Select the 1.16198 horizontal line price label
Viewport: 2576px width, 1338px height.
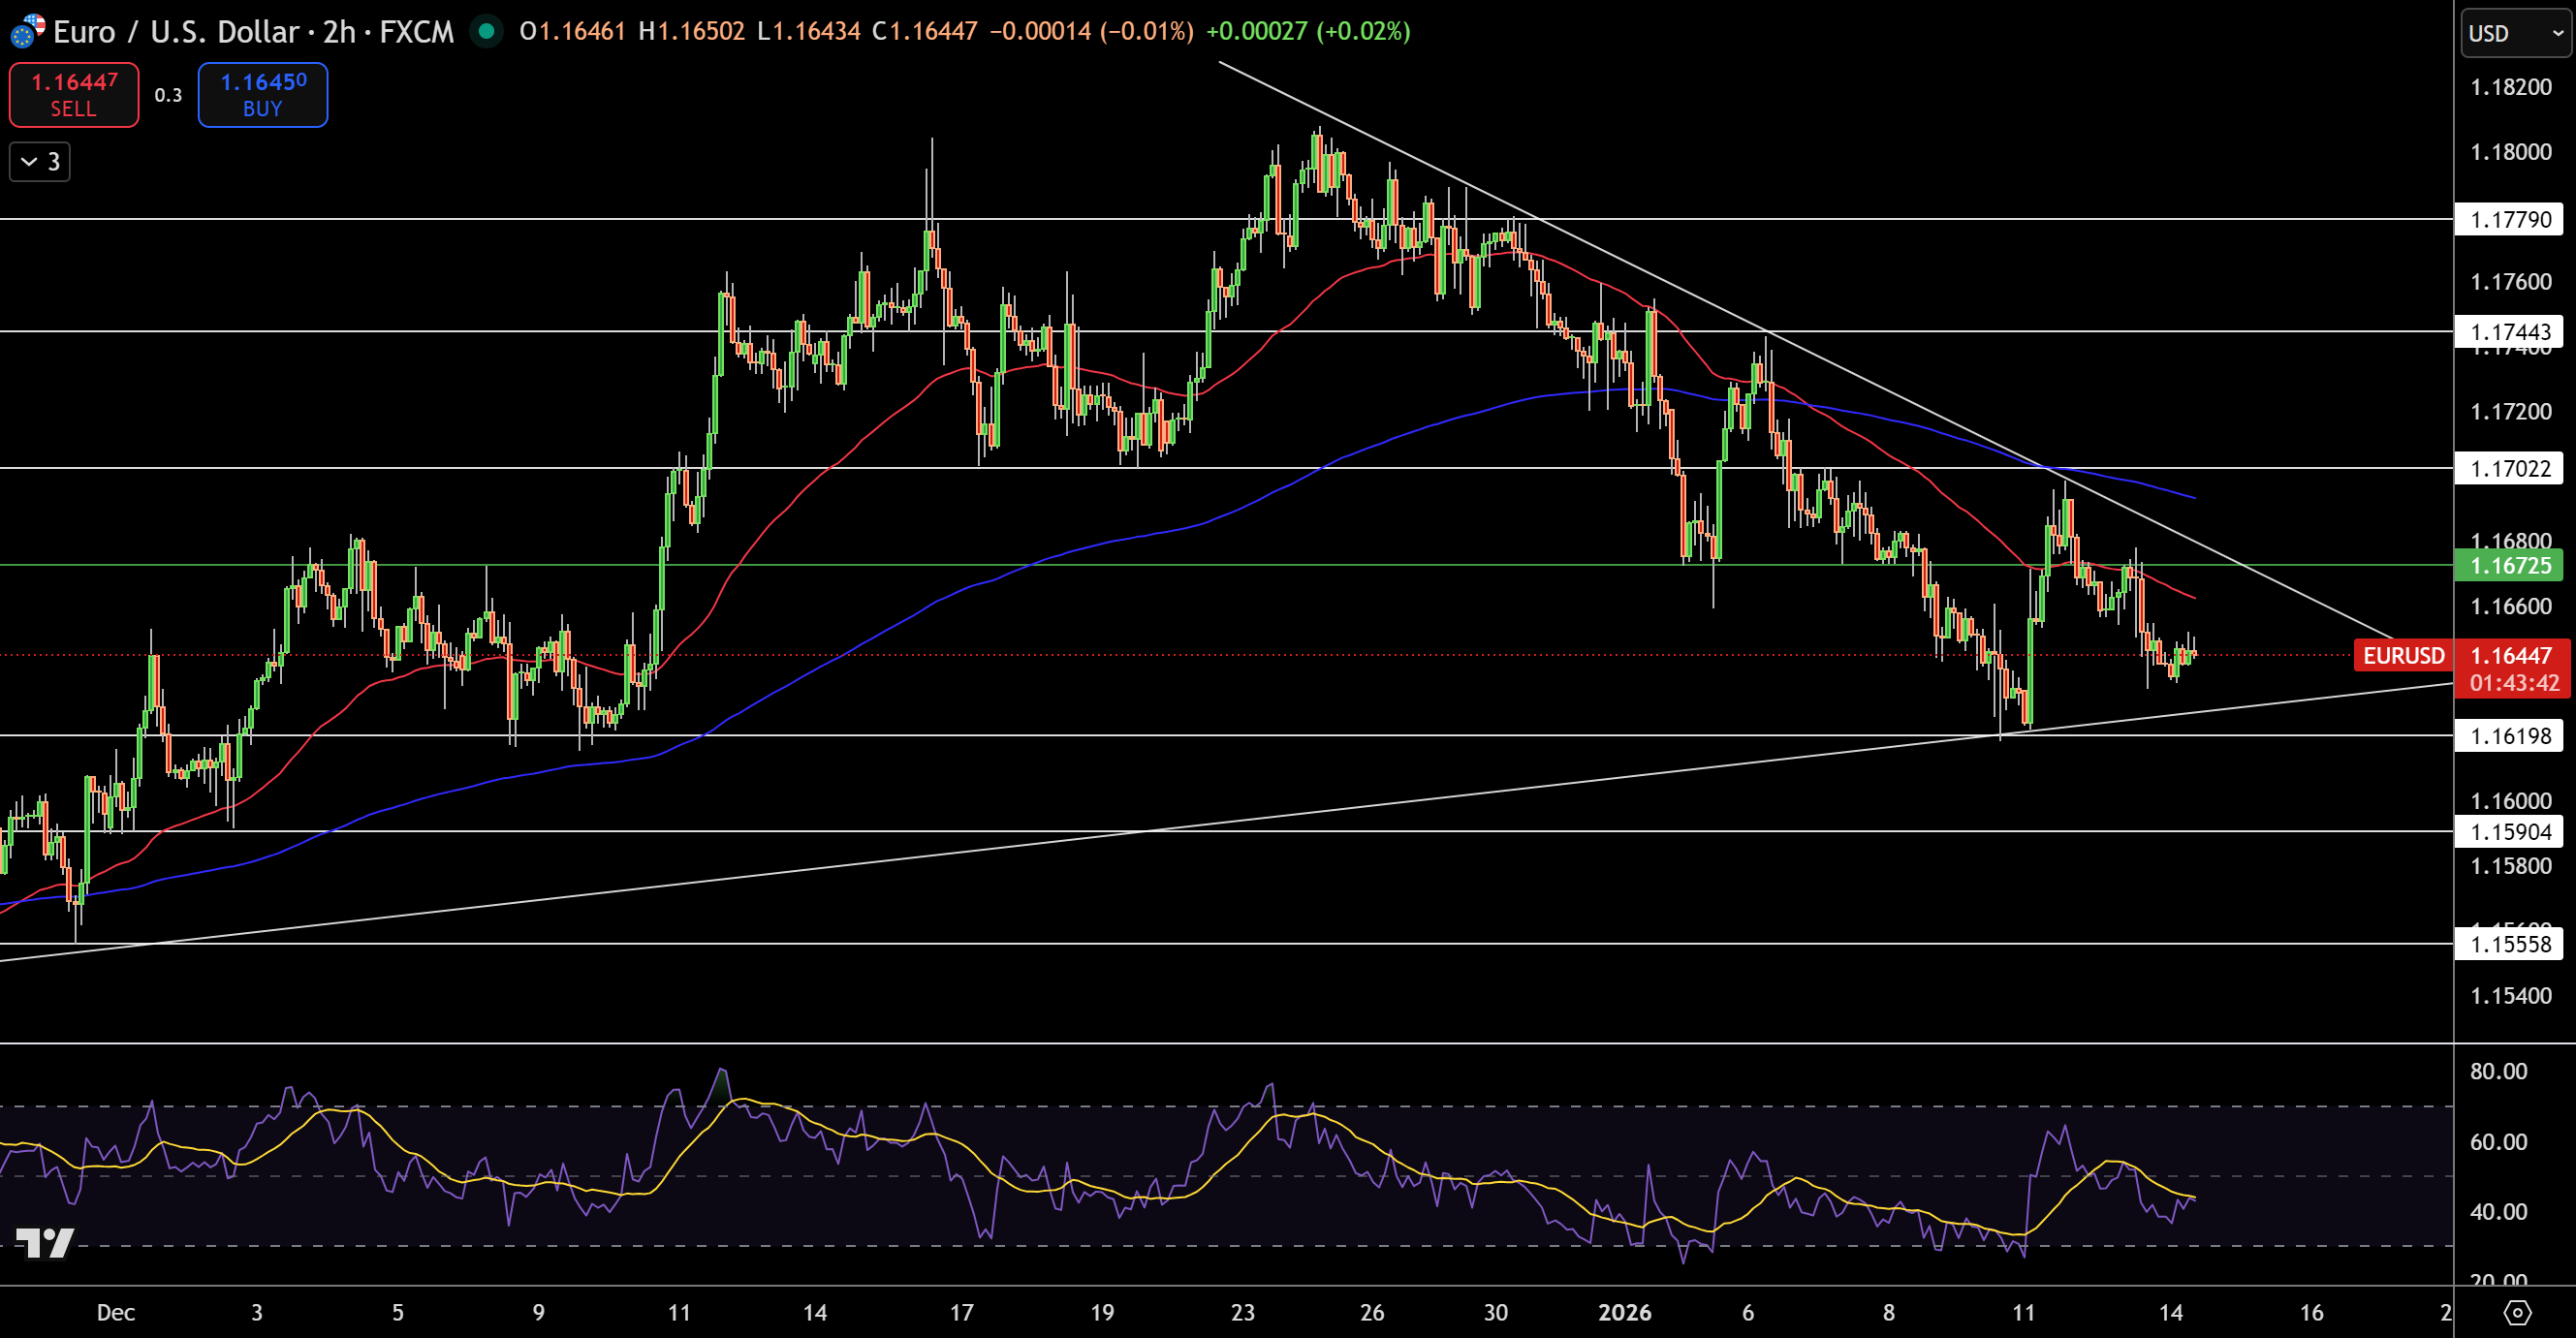(2510, 736)
